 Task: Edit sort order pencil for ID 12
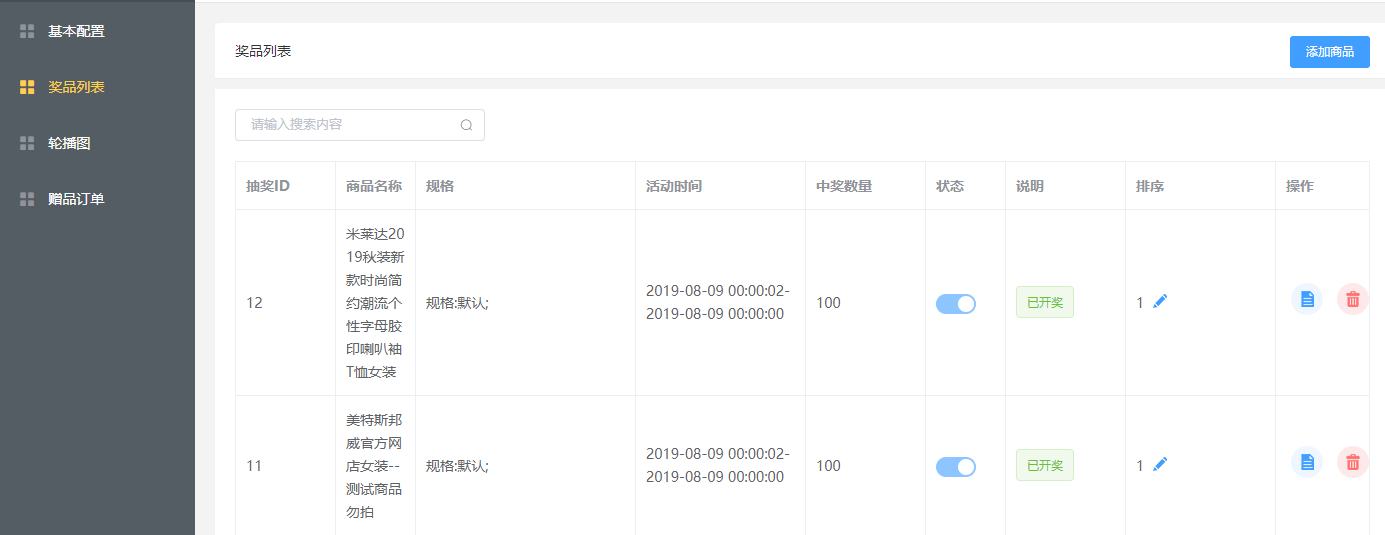(x=1160, y=301)
